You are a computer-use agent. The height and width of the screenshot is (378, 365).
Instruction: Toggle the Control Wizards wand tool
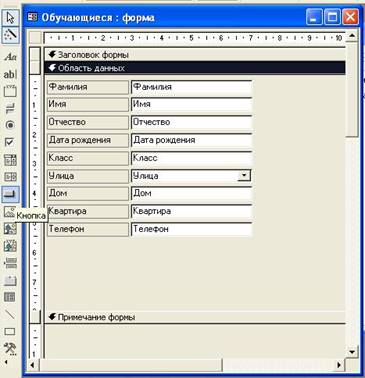tap(10, 34)
